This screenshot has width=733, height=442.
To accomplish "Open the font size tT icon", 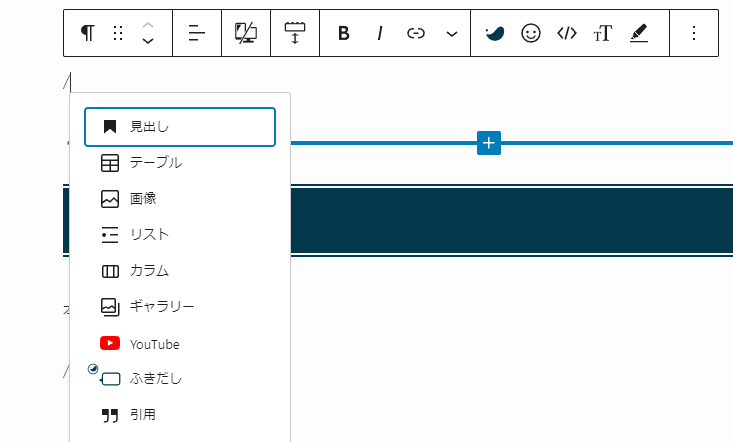I will (602, 33).
